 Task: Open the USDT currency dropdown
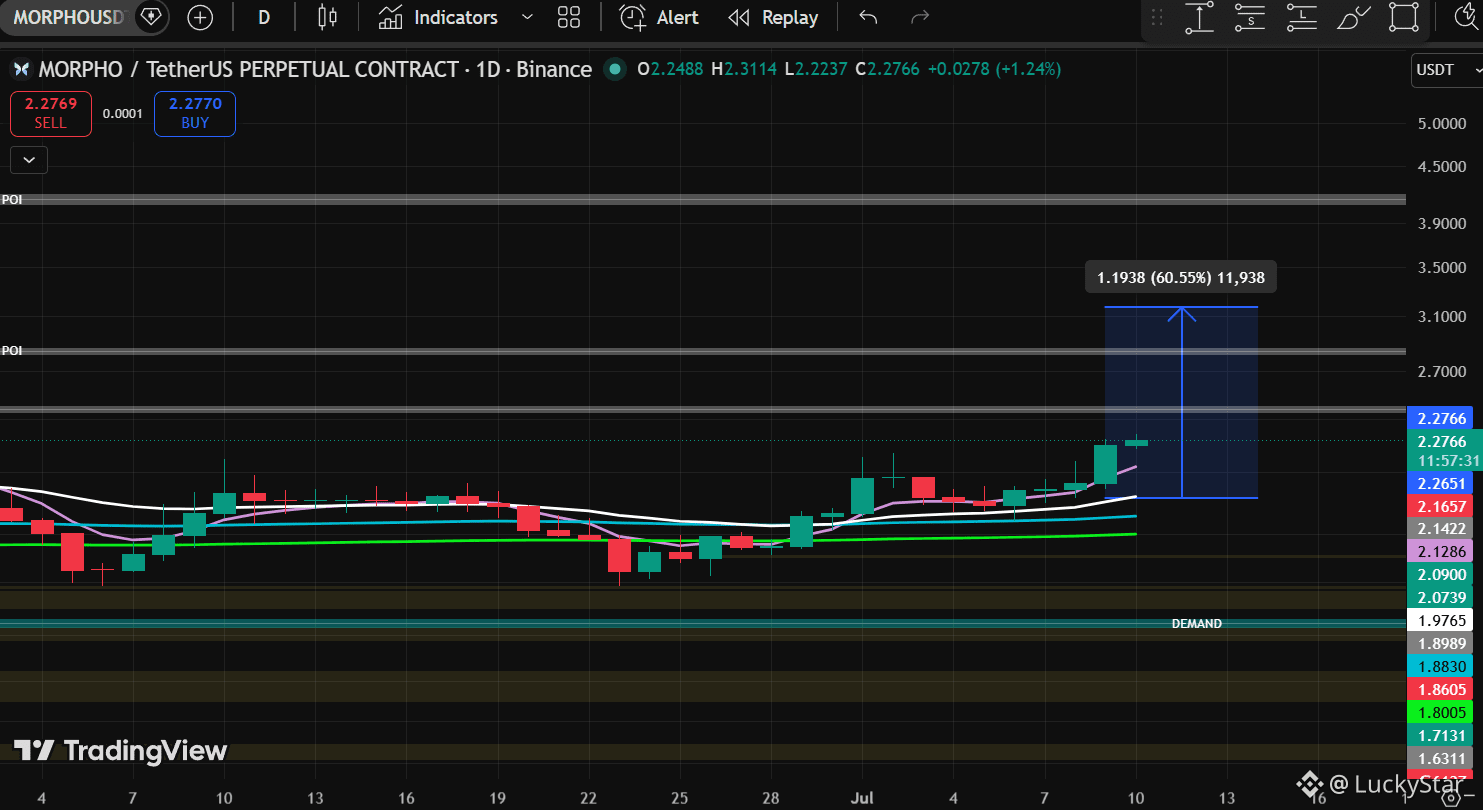click(1448, 70)
